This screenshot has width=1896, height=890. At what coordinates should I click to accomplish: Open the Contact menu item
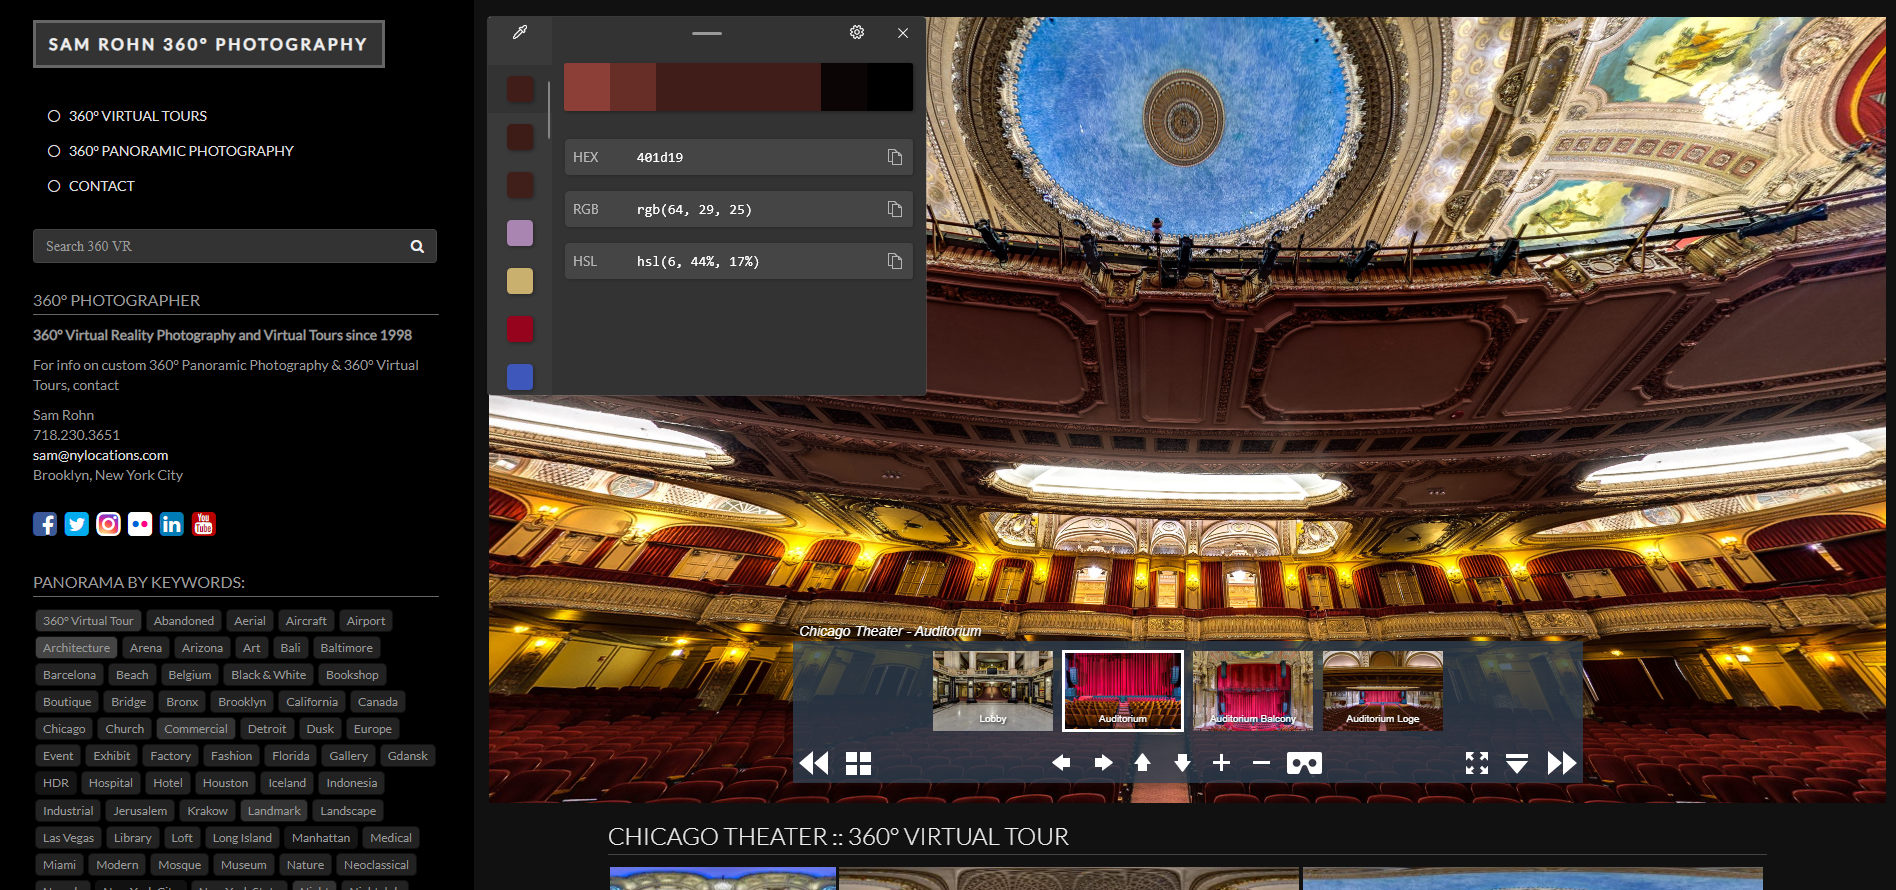coord(101,186)
